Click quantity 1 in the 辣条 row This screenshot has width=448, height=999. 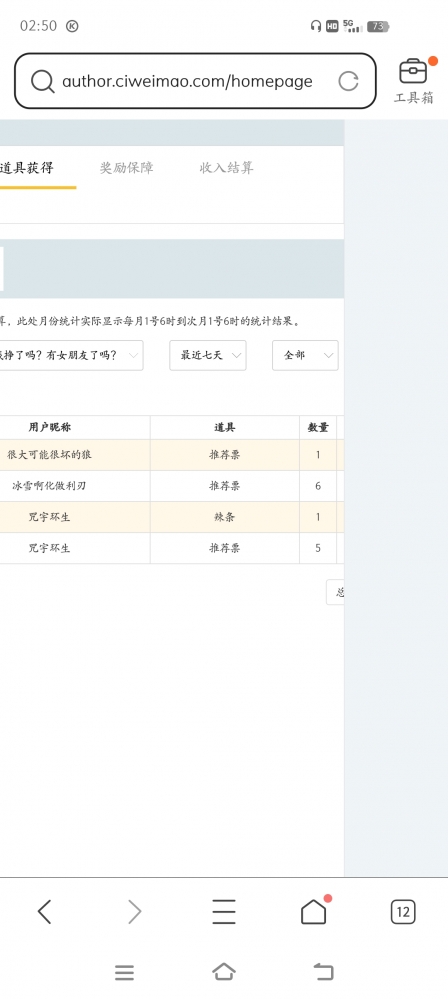(318, 517)
